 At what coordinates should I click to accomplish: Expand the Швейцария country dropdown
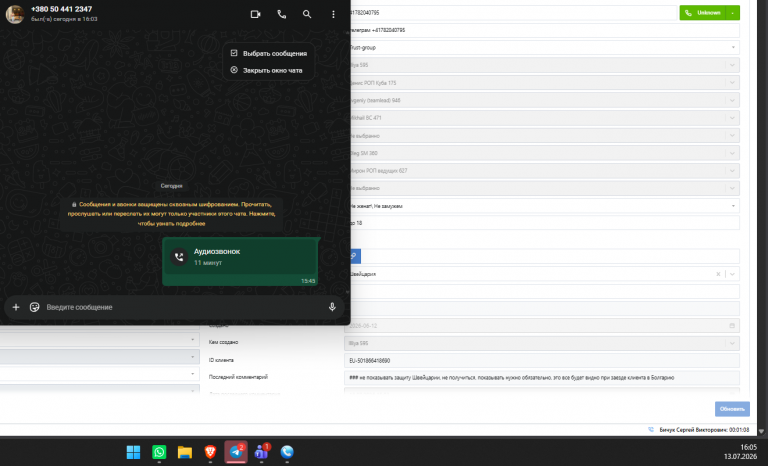pos(732,274)
